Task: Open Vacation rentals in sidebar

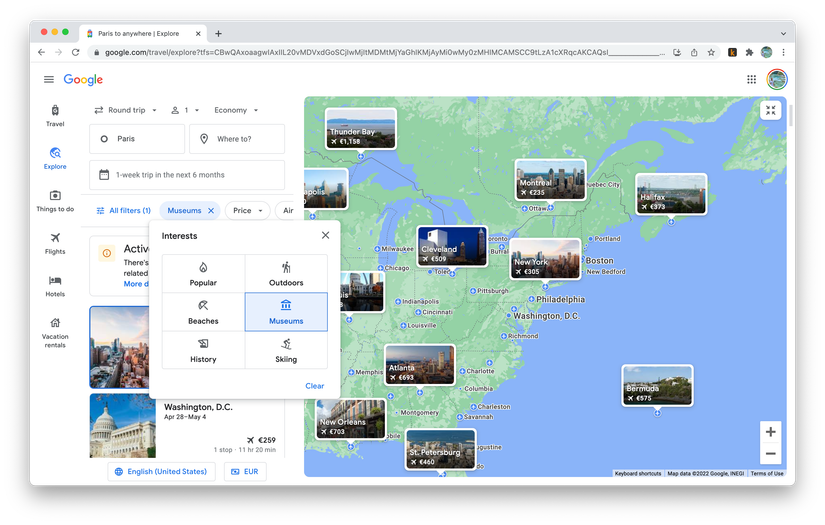Action: (55, 331)
